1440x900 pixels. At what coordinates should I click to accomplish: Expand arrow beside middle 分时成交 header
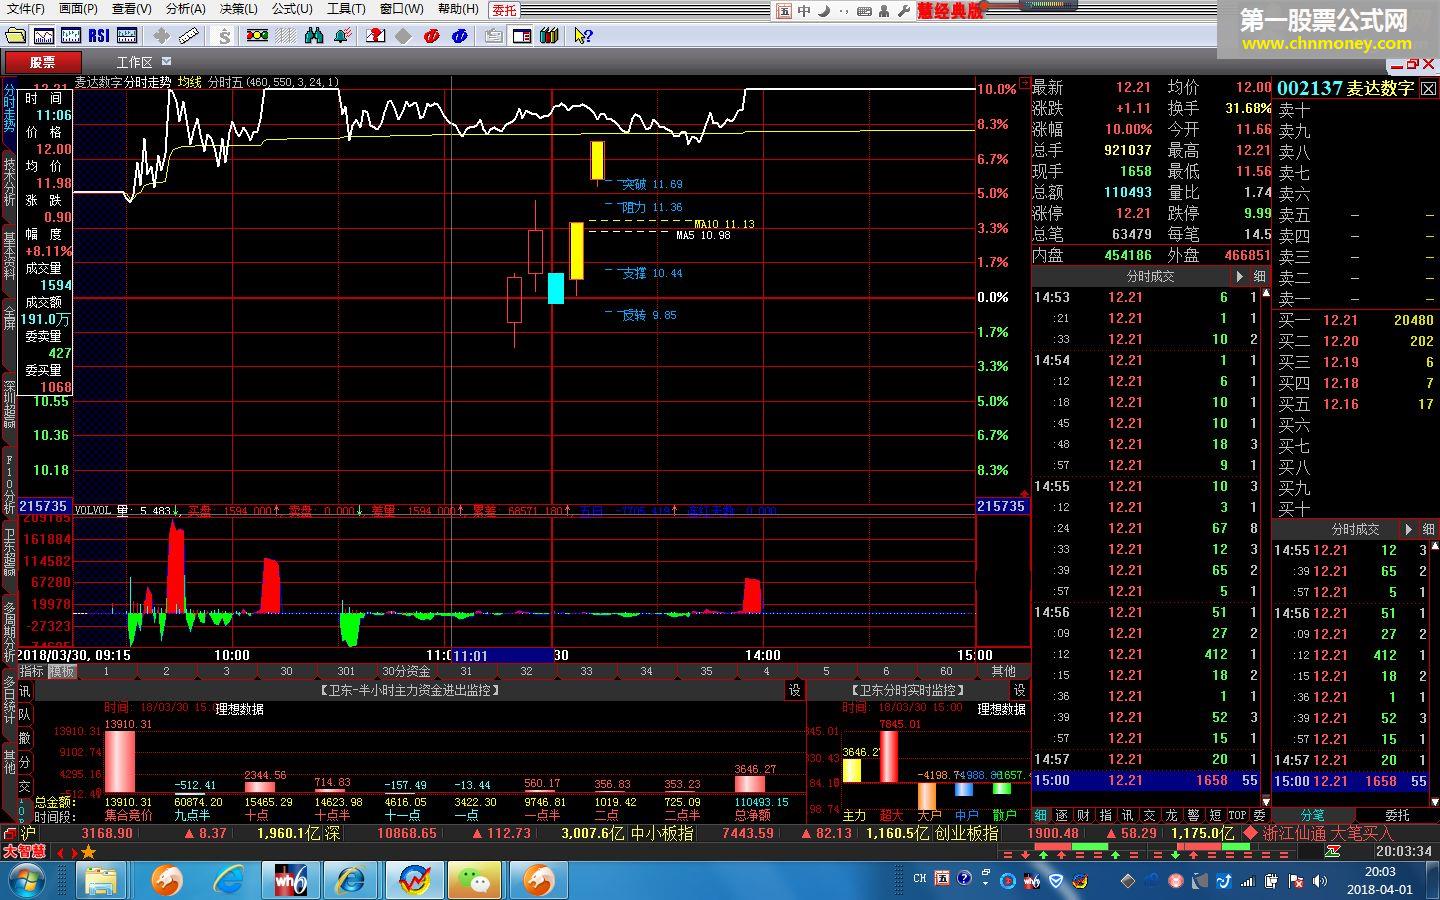pyautogui.click(x=1240, y=276)
